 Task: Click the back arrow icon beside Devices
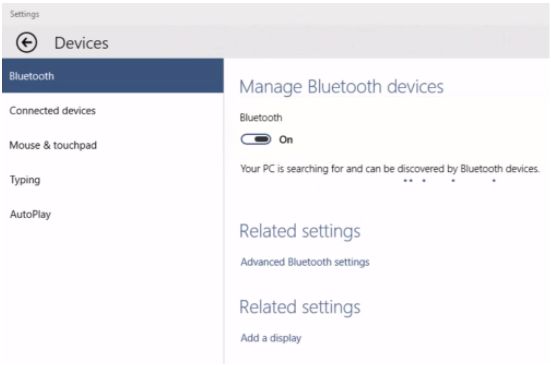coord(26,43)
